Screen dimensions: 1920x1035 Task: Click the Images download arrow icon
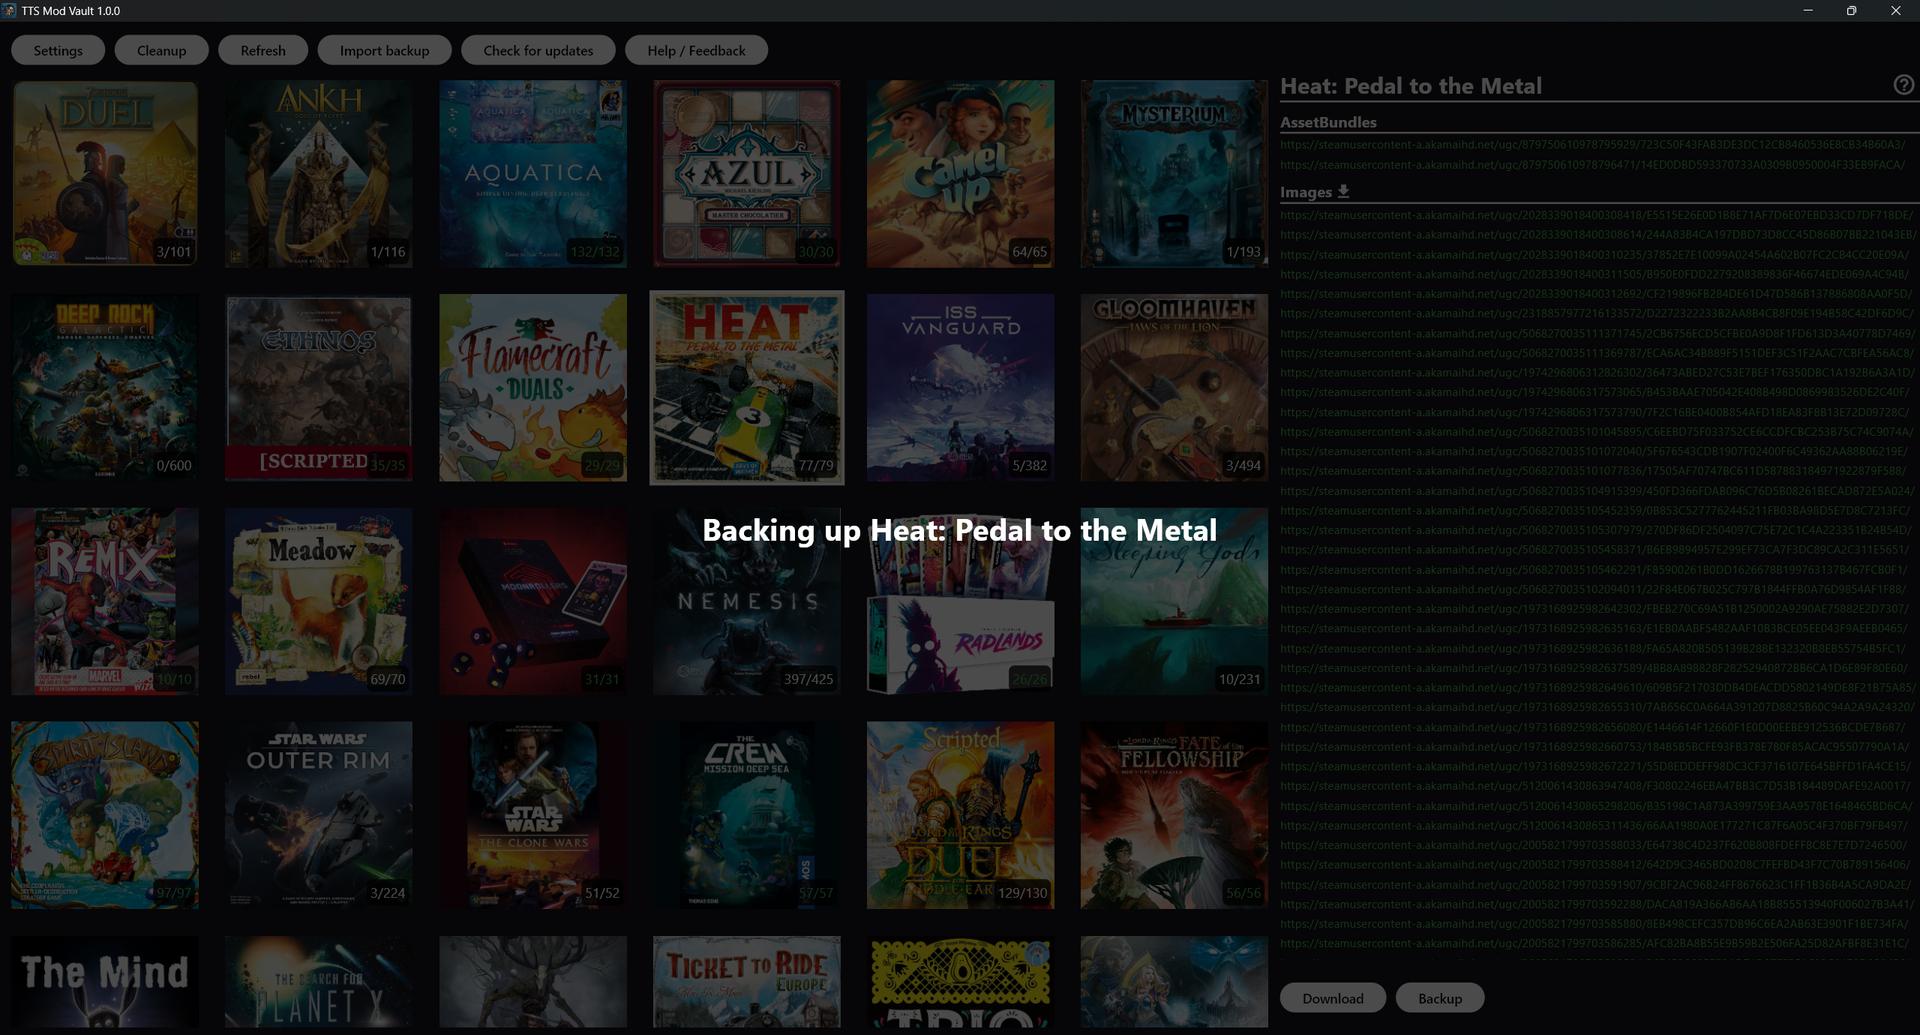click(1344, 191)
